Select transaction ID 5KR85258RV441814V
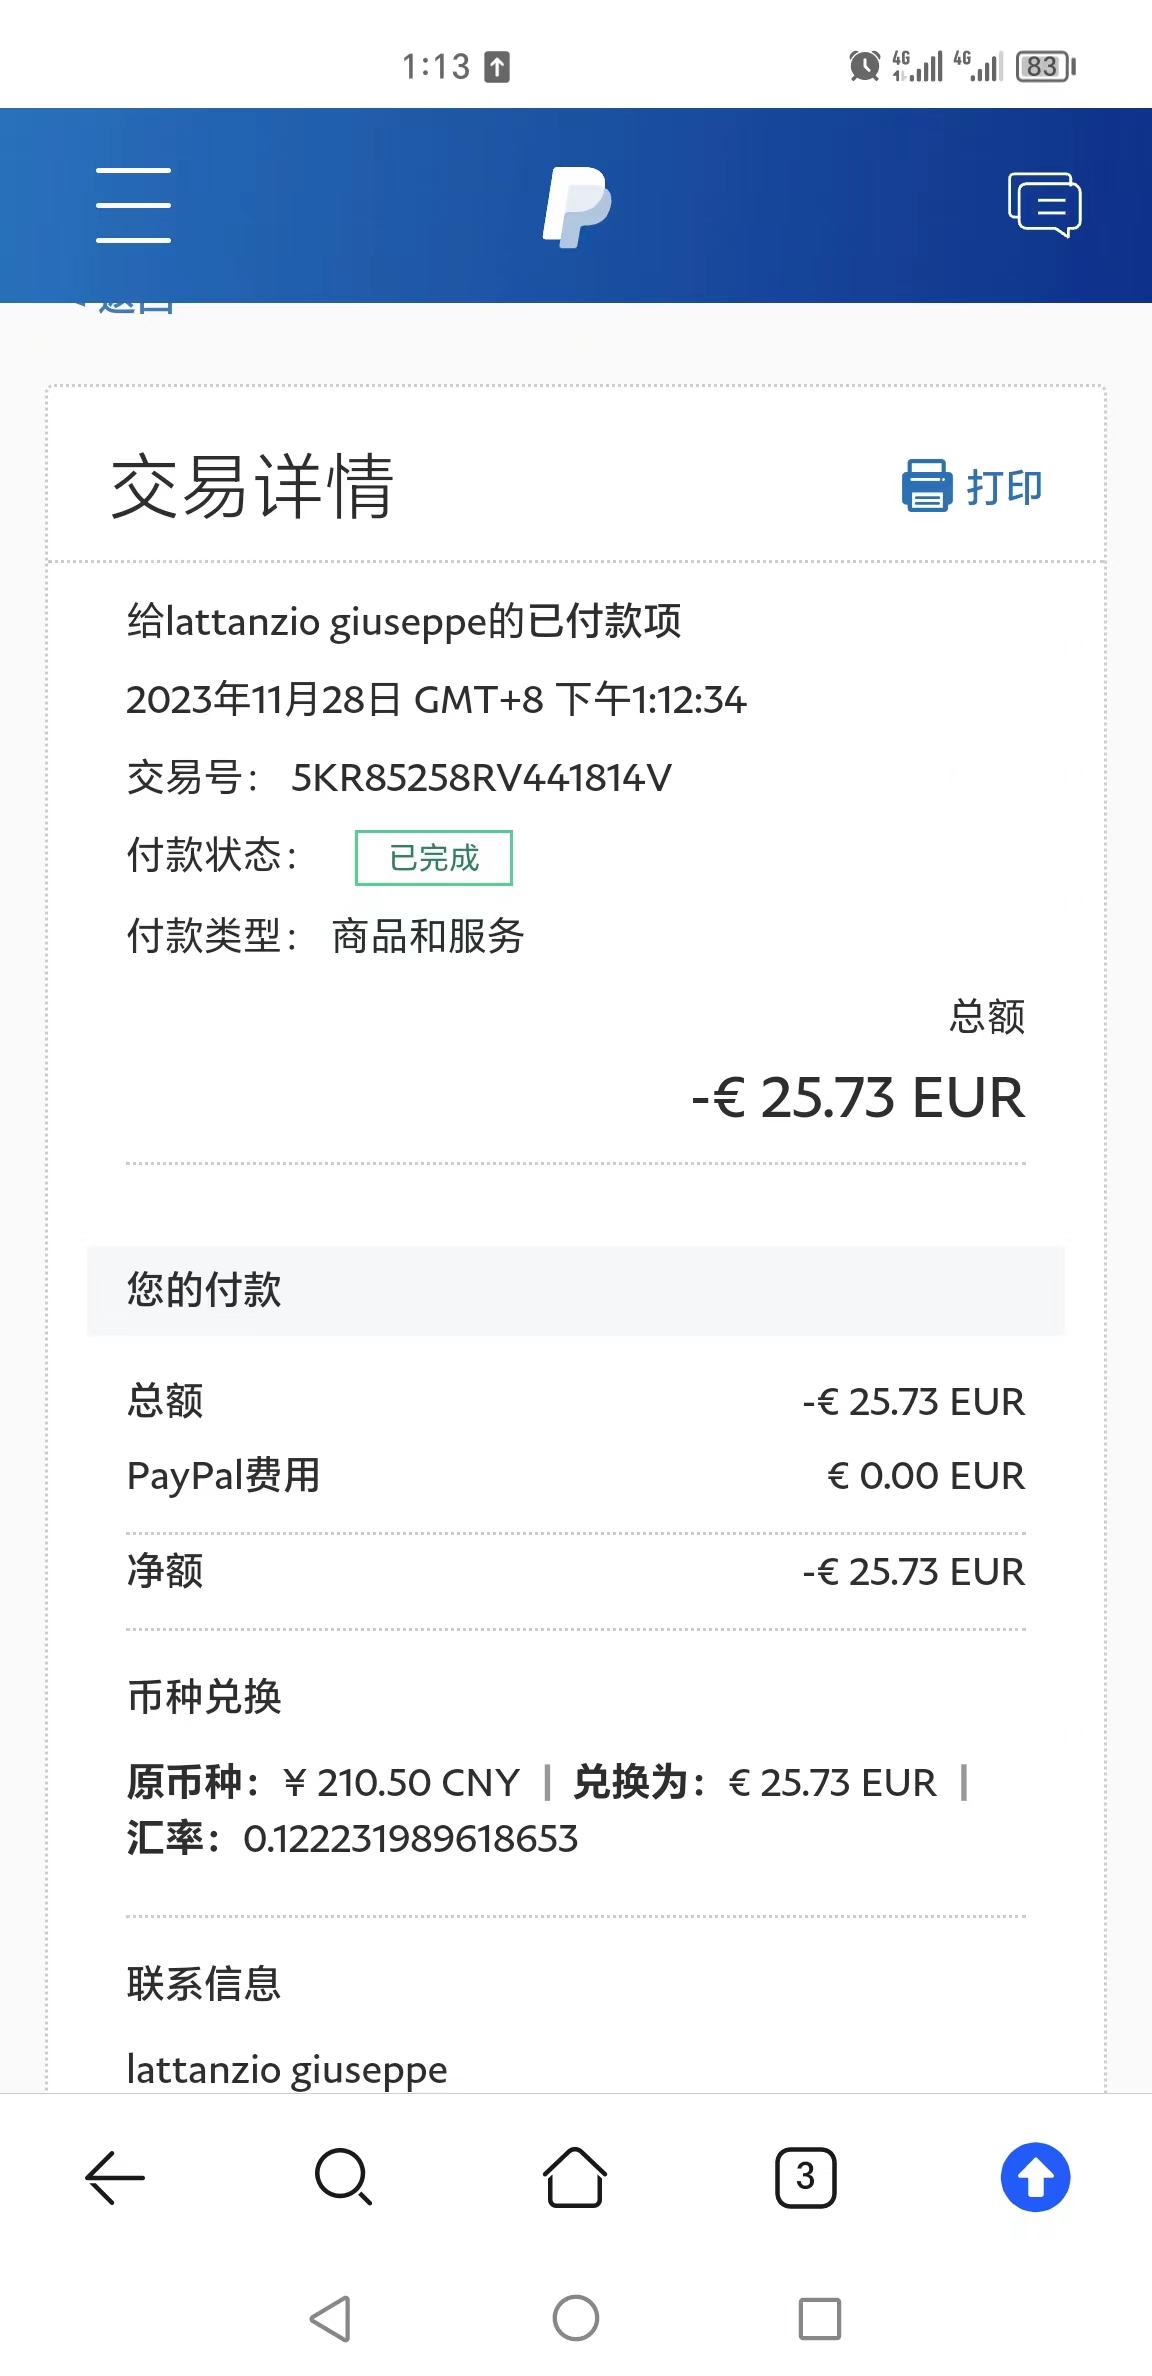 click(x=481, y=778)
